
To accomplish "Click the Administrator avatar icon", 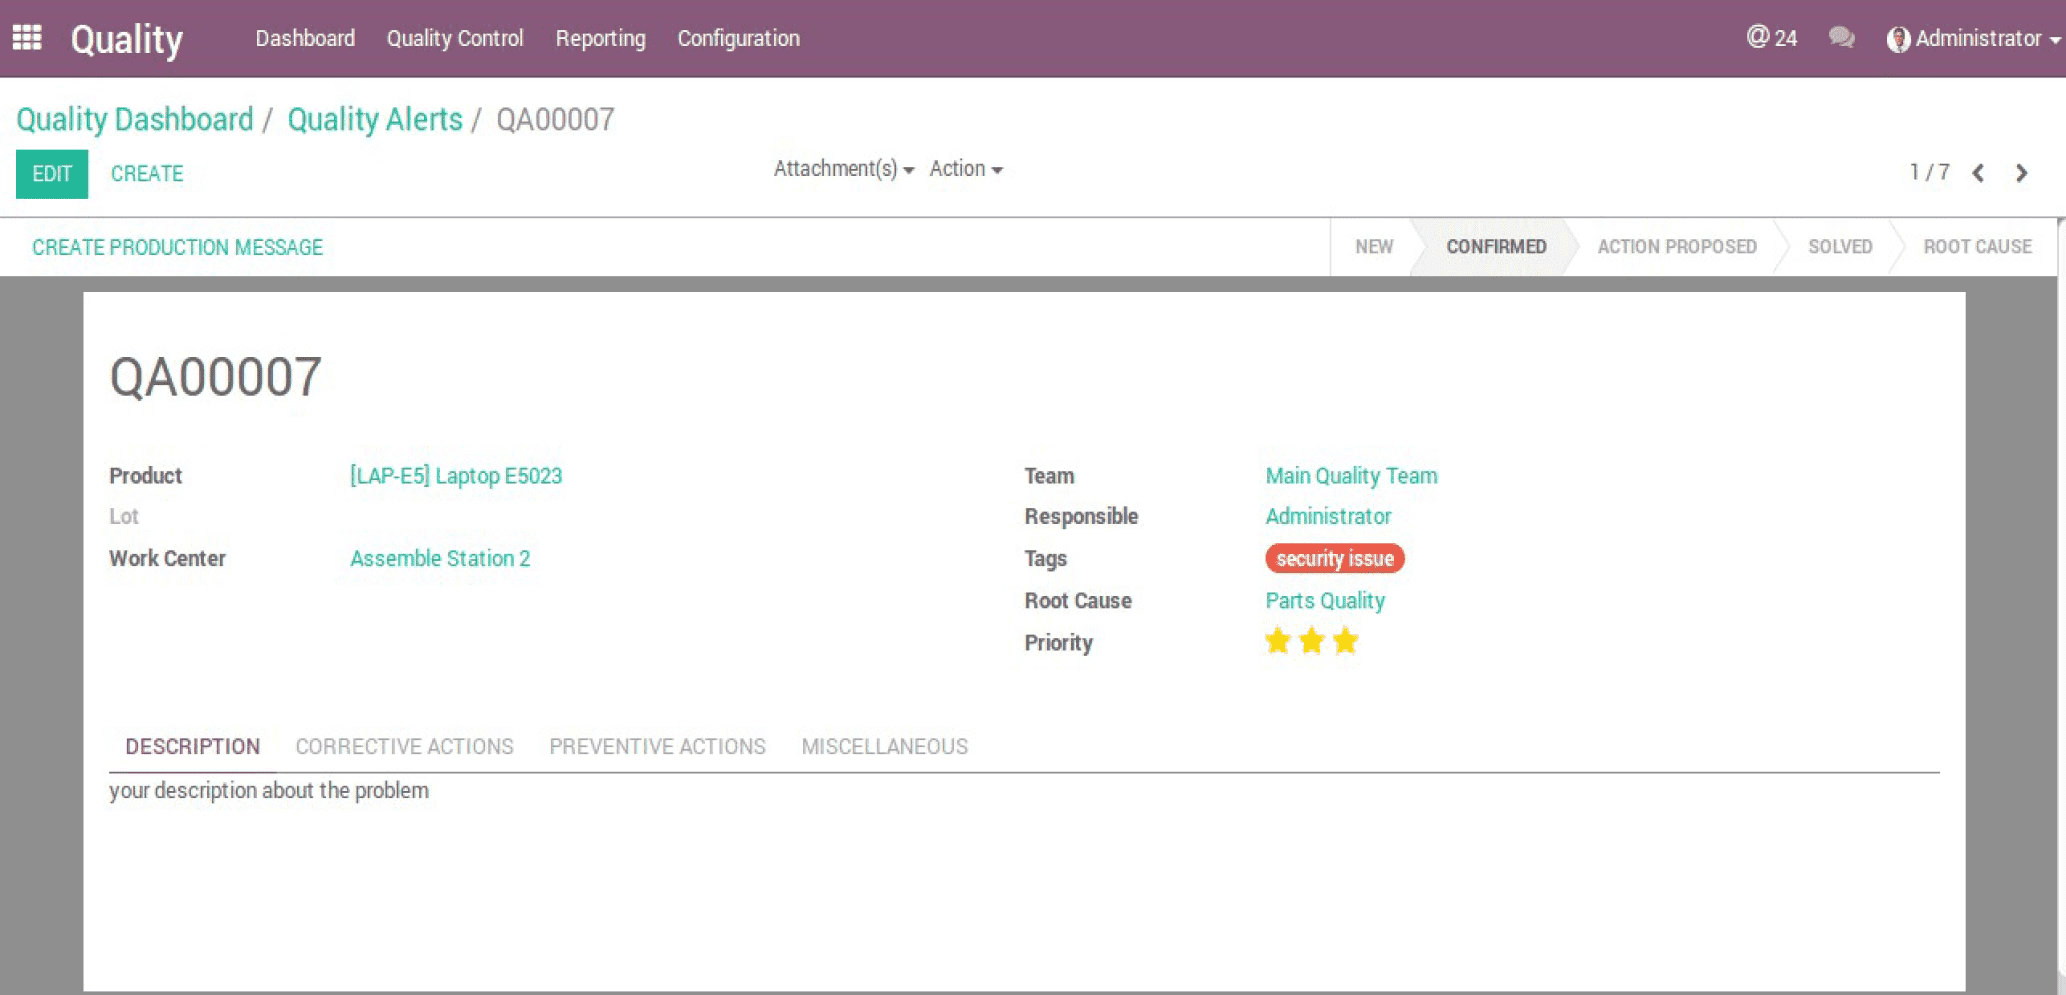I will point(1897,38).
